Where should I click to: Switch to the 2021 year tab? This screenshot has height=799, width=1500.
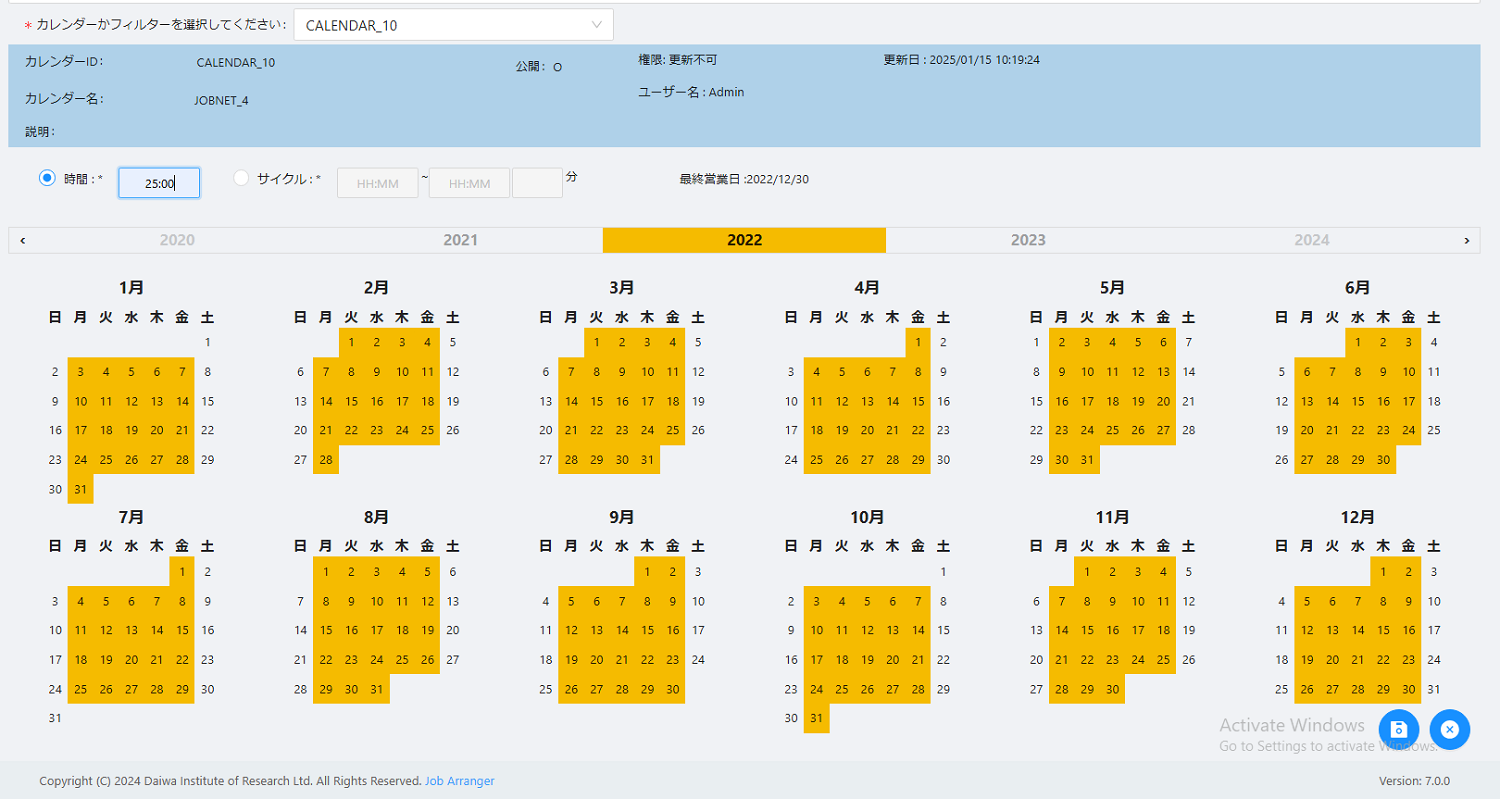point(460,240)
